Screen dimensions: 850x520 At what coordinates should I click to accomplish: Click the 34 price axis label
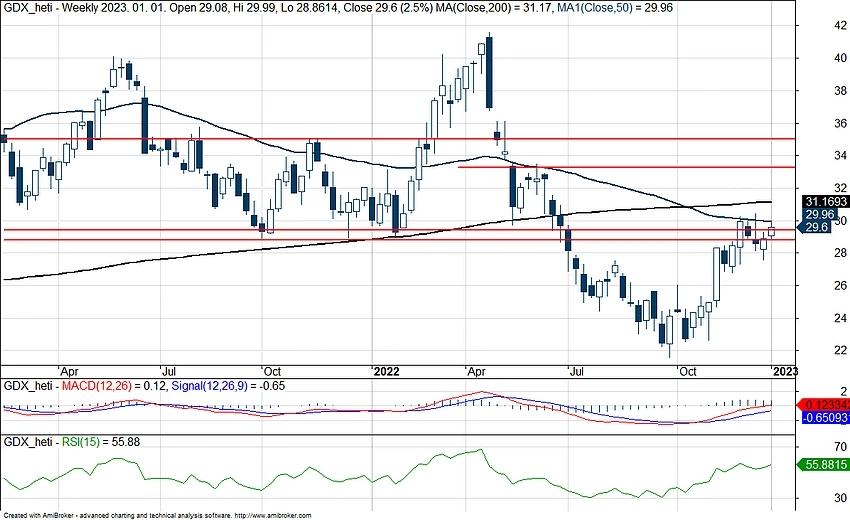tap(840, 156)
